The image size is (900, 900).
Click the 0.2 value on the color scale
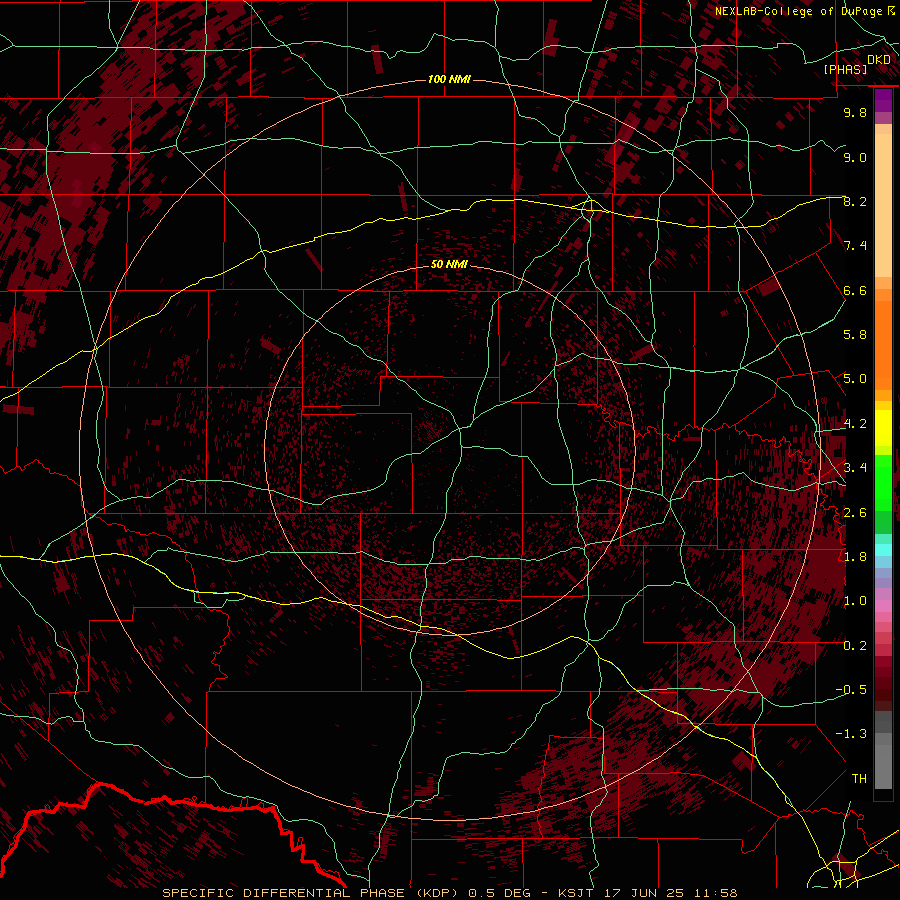click(x=855, y=646)
